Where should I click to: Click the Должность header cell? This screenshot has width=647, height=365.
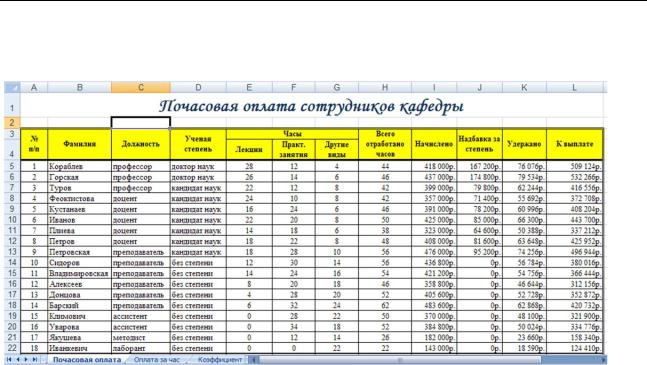point(141,144)
